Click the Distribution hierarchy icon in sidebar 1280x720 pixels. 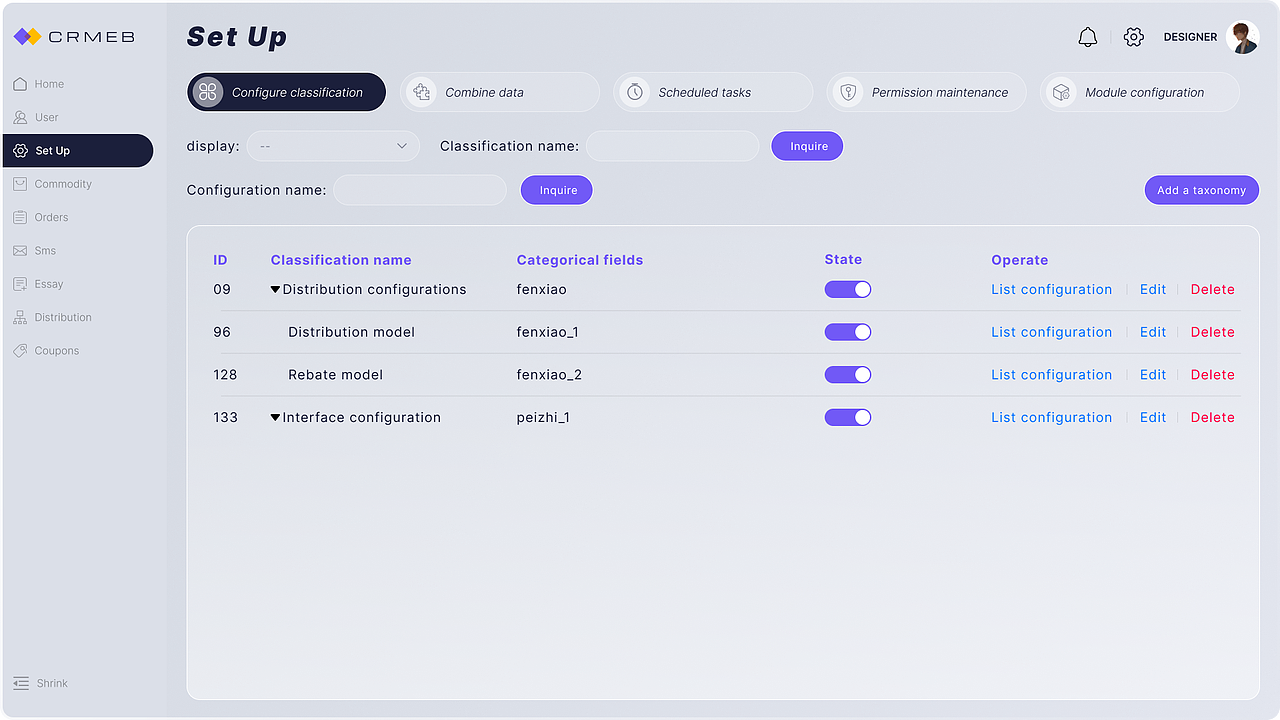point(20,318)
